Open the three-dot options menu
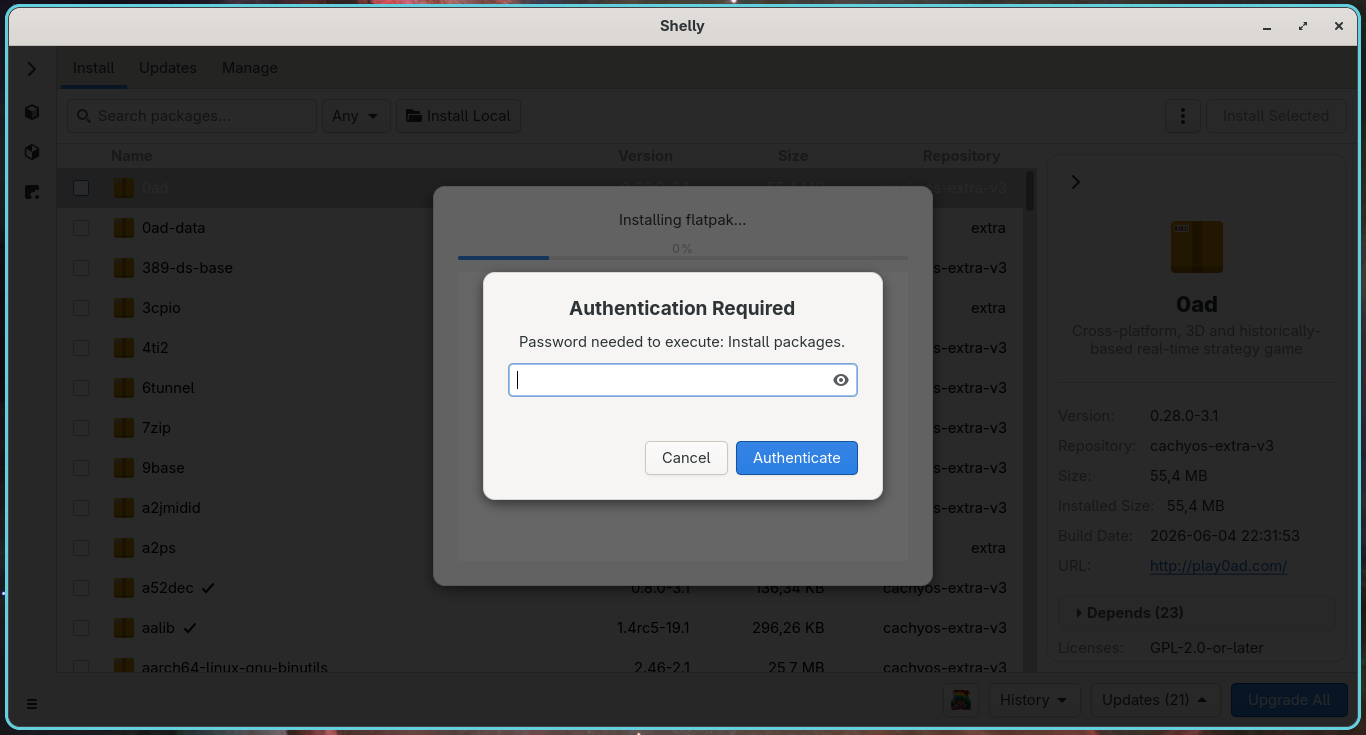Viewport: 1366px width, 735px height. click(1183, 116)
